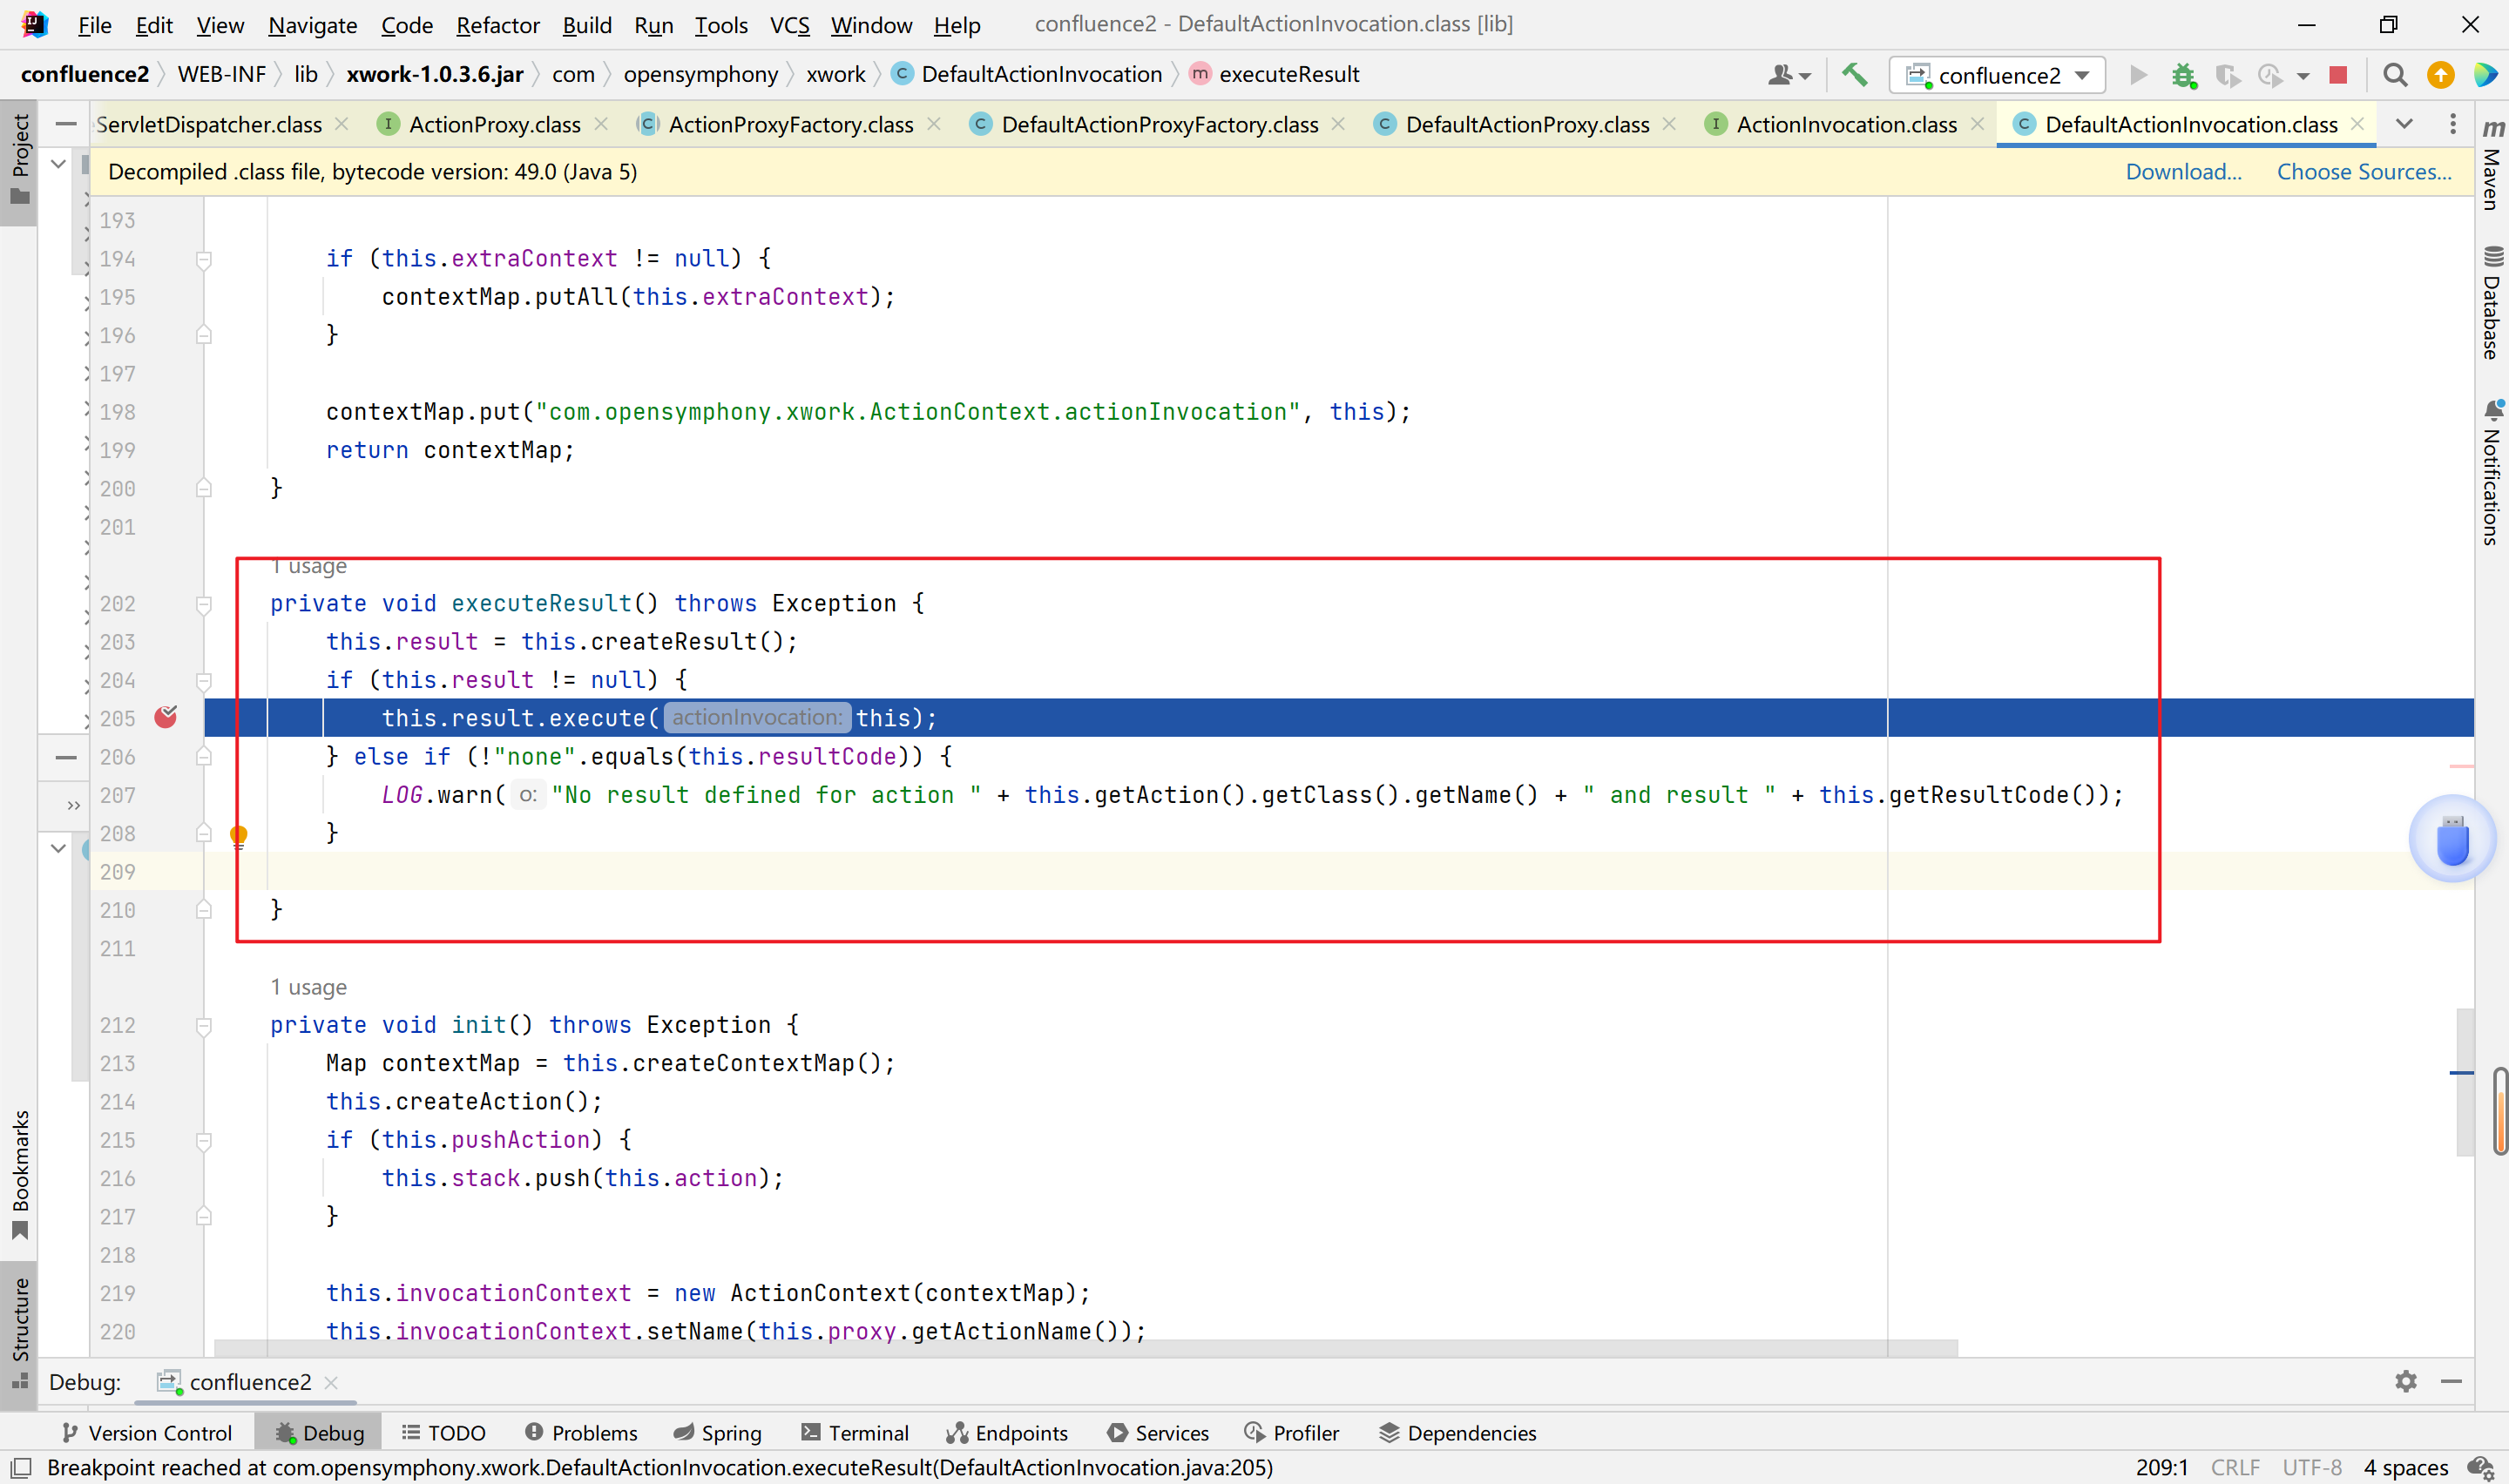Click the Choose Sources link
Image resolution: width=2509 pixels, height=1484 pixels.
[x=2364, y=170]
